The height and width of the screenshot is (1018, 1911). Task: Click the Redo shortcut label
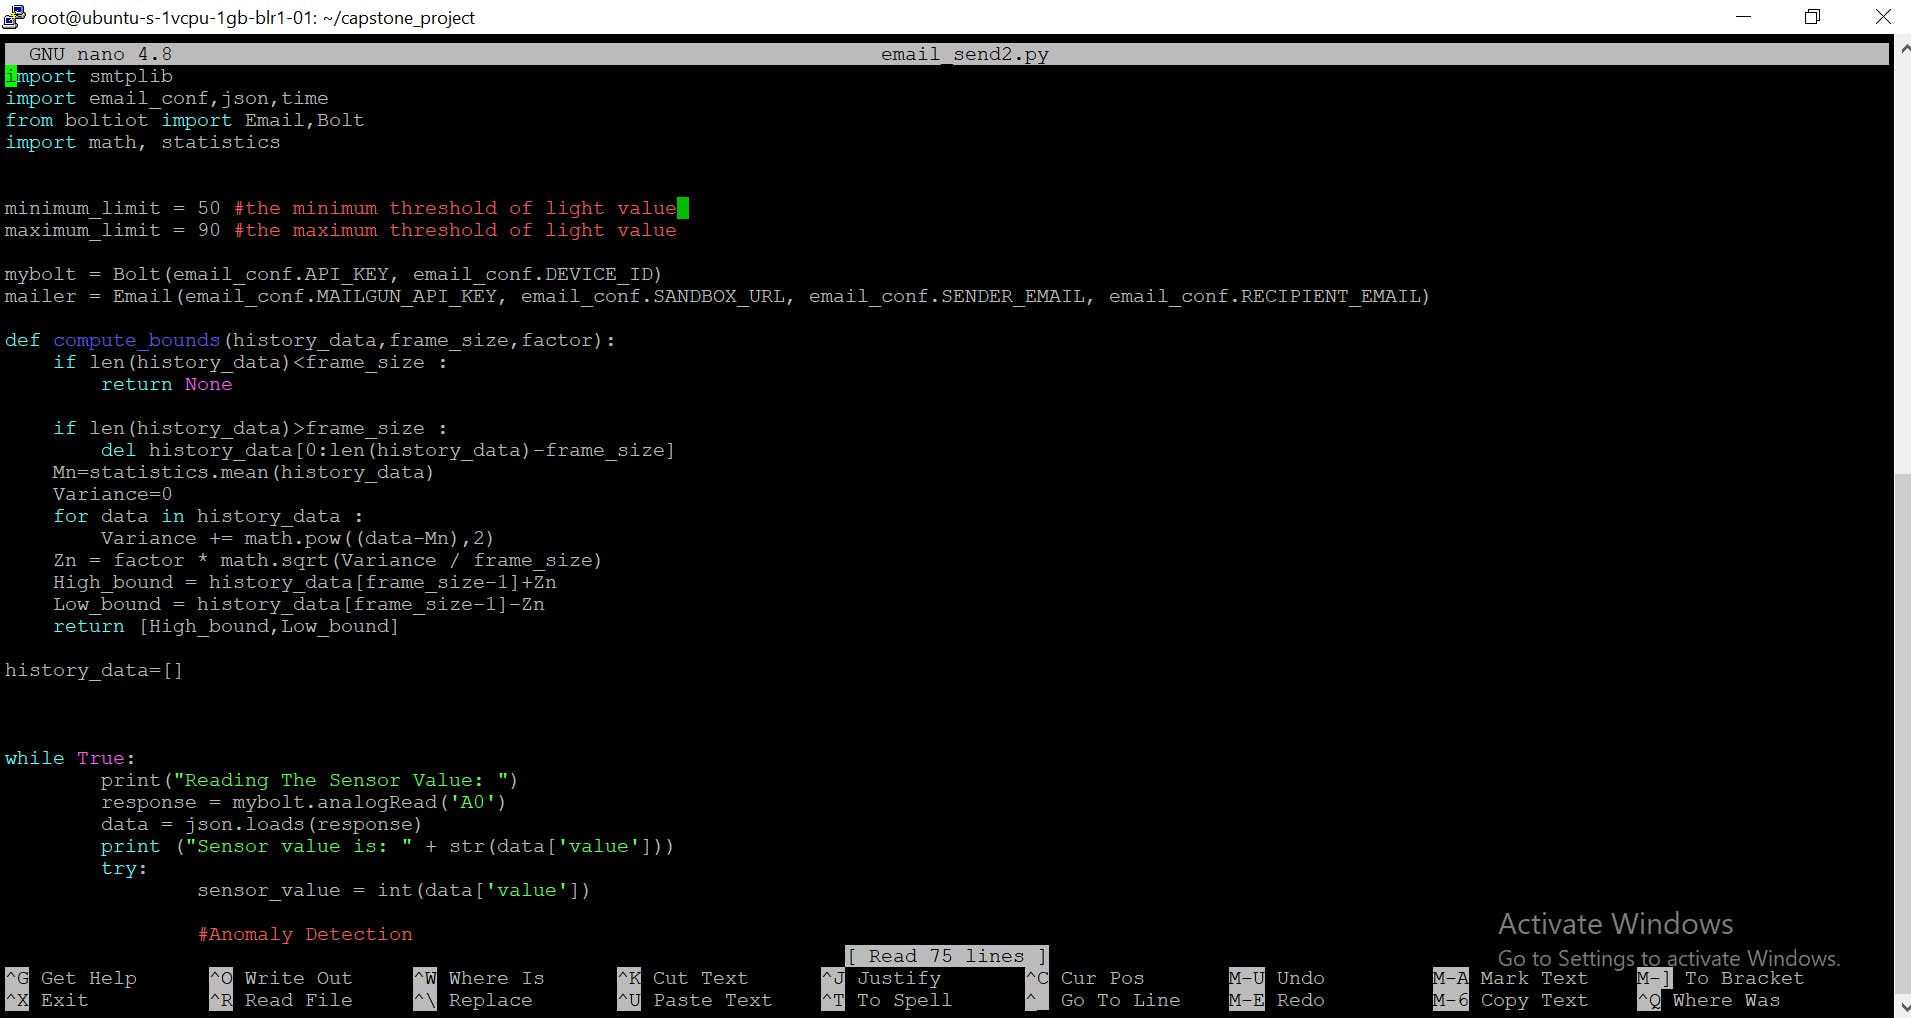pos(1300,1000)
